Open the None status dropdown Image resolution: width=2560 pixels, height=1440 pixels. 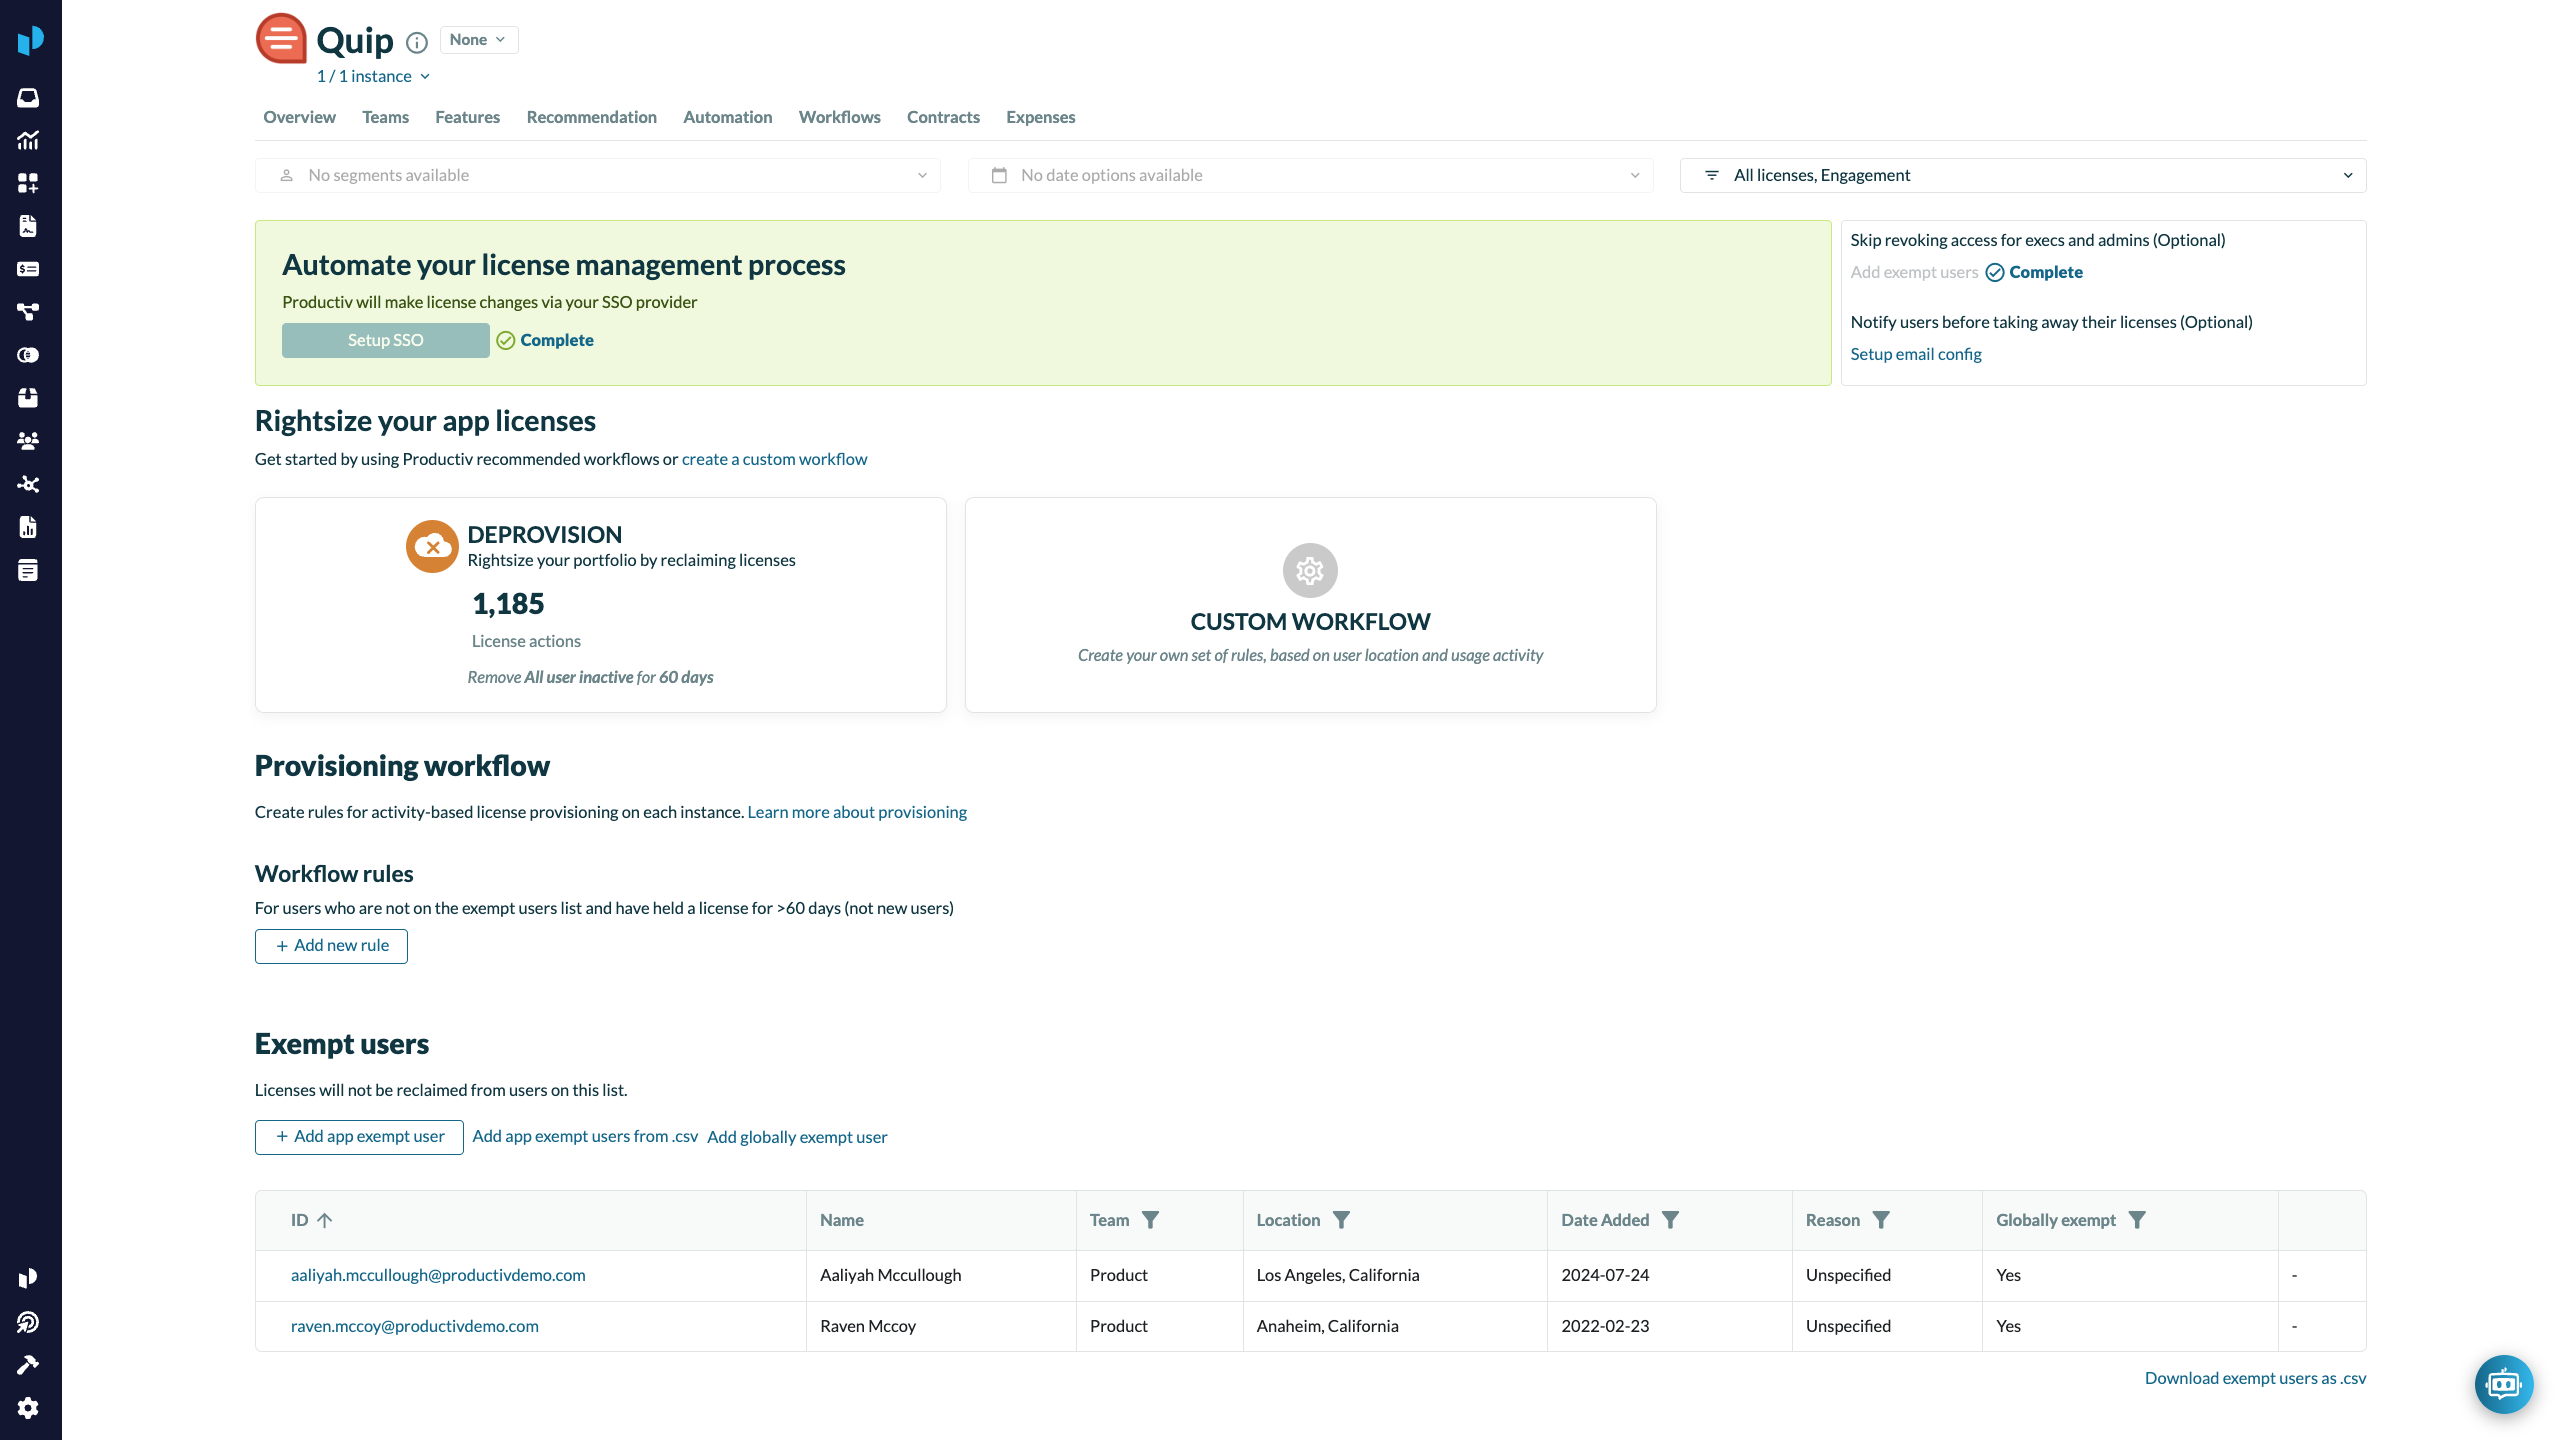(478, 40)
